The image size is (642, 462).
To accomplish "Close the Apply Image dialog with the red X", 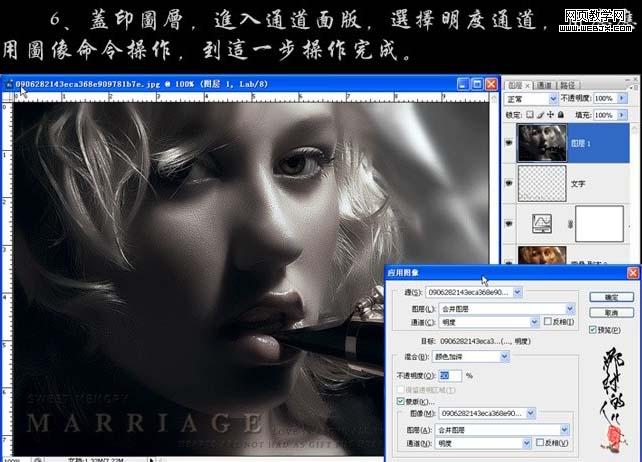I will (633, 273).
